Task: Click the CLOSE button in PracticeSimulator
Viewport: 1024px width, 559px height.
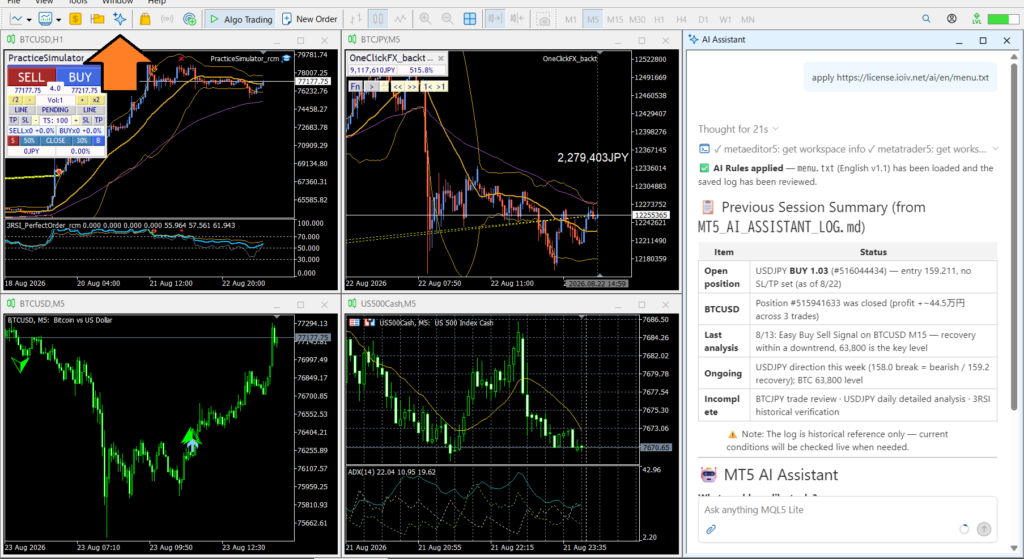Action: pyautogui.click(x=55, y=140)
